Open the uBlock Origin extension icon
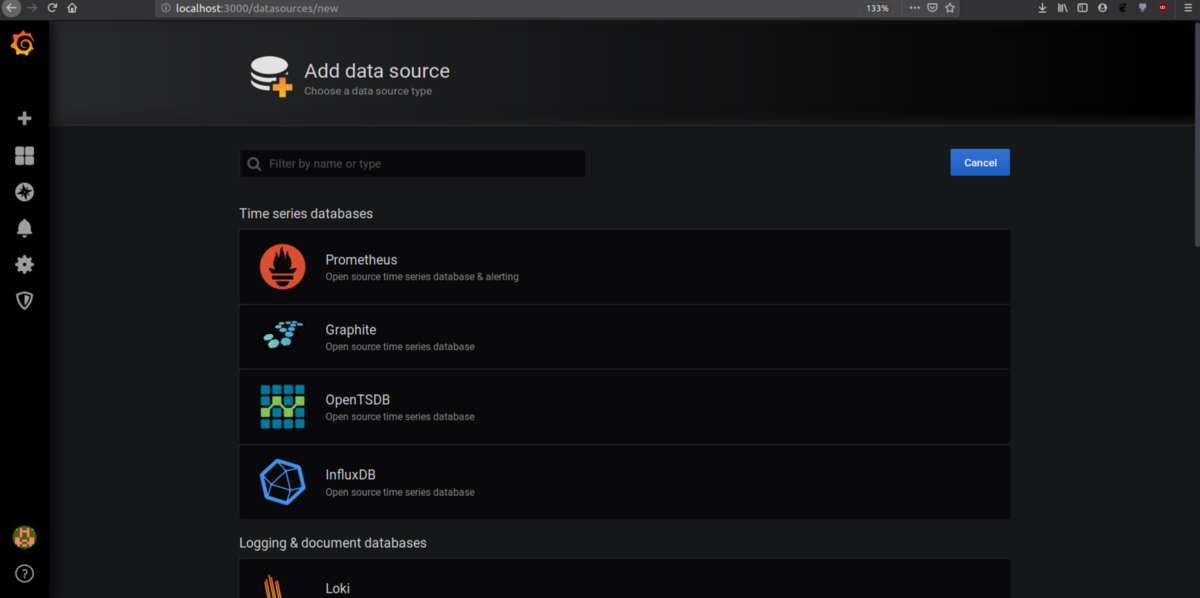Image resolution: width=1200 pixels, height=598 pixels. pos(1162,7)
